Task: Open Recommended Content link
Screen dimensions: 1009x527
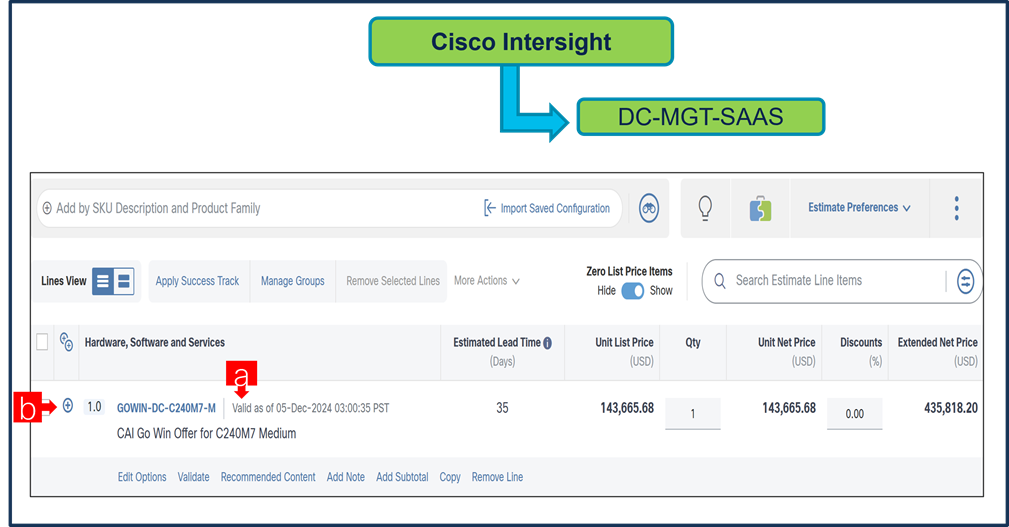Action: coord(268,477)
